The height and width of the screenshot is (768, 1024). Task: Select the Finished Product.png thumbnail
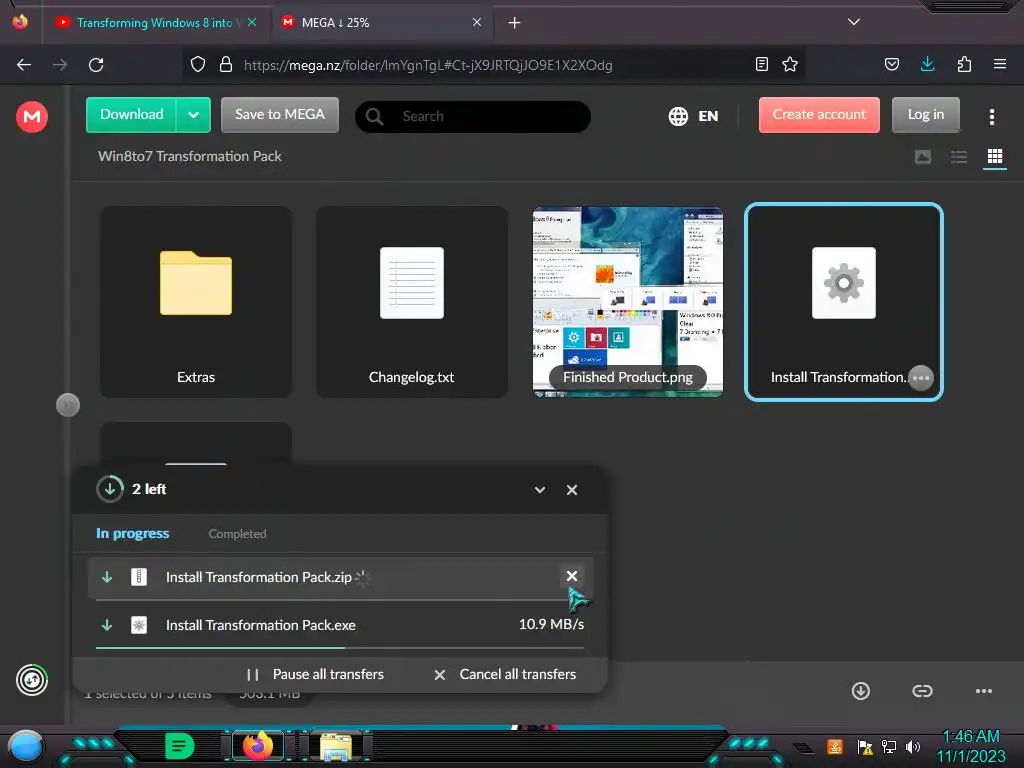(628, 302)
